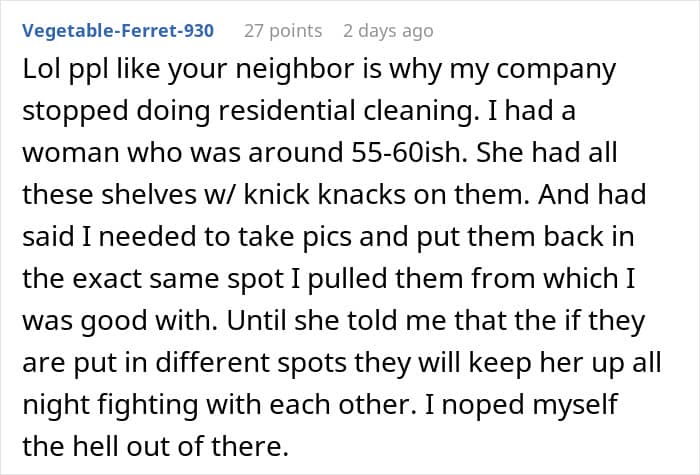Click the 27 points score label
Image resolution: width=700 pixels, height=475 pixels.
point(283,31)
